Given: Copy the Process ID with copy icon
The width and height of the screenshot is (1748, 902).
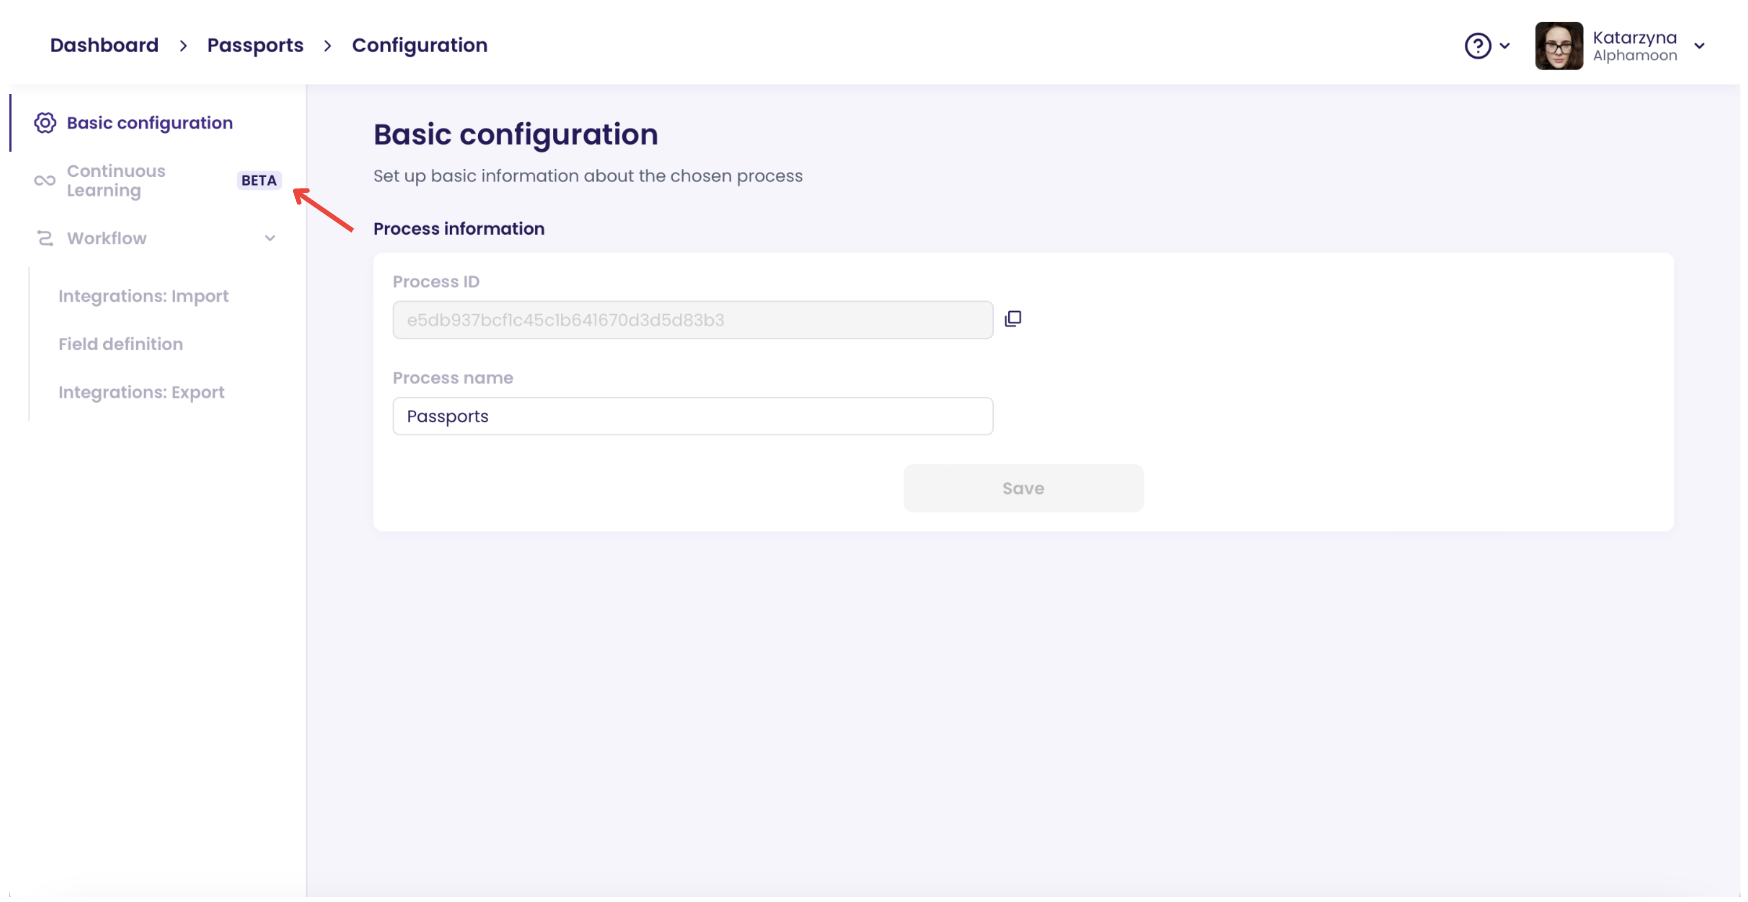Looking at the screenshot, I should 1013,319.
